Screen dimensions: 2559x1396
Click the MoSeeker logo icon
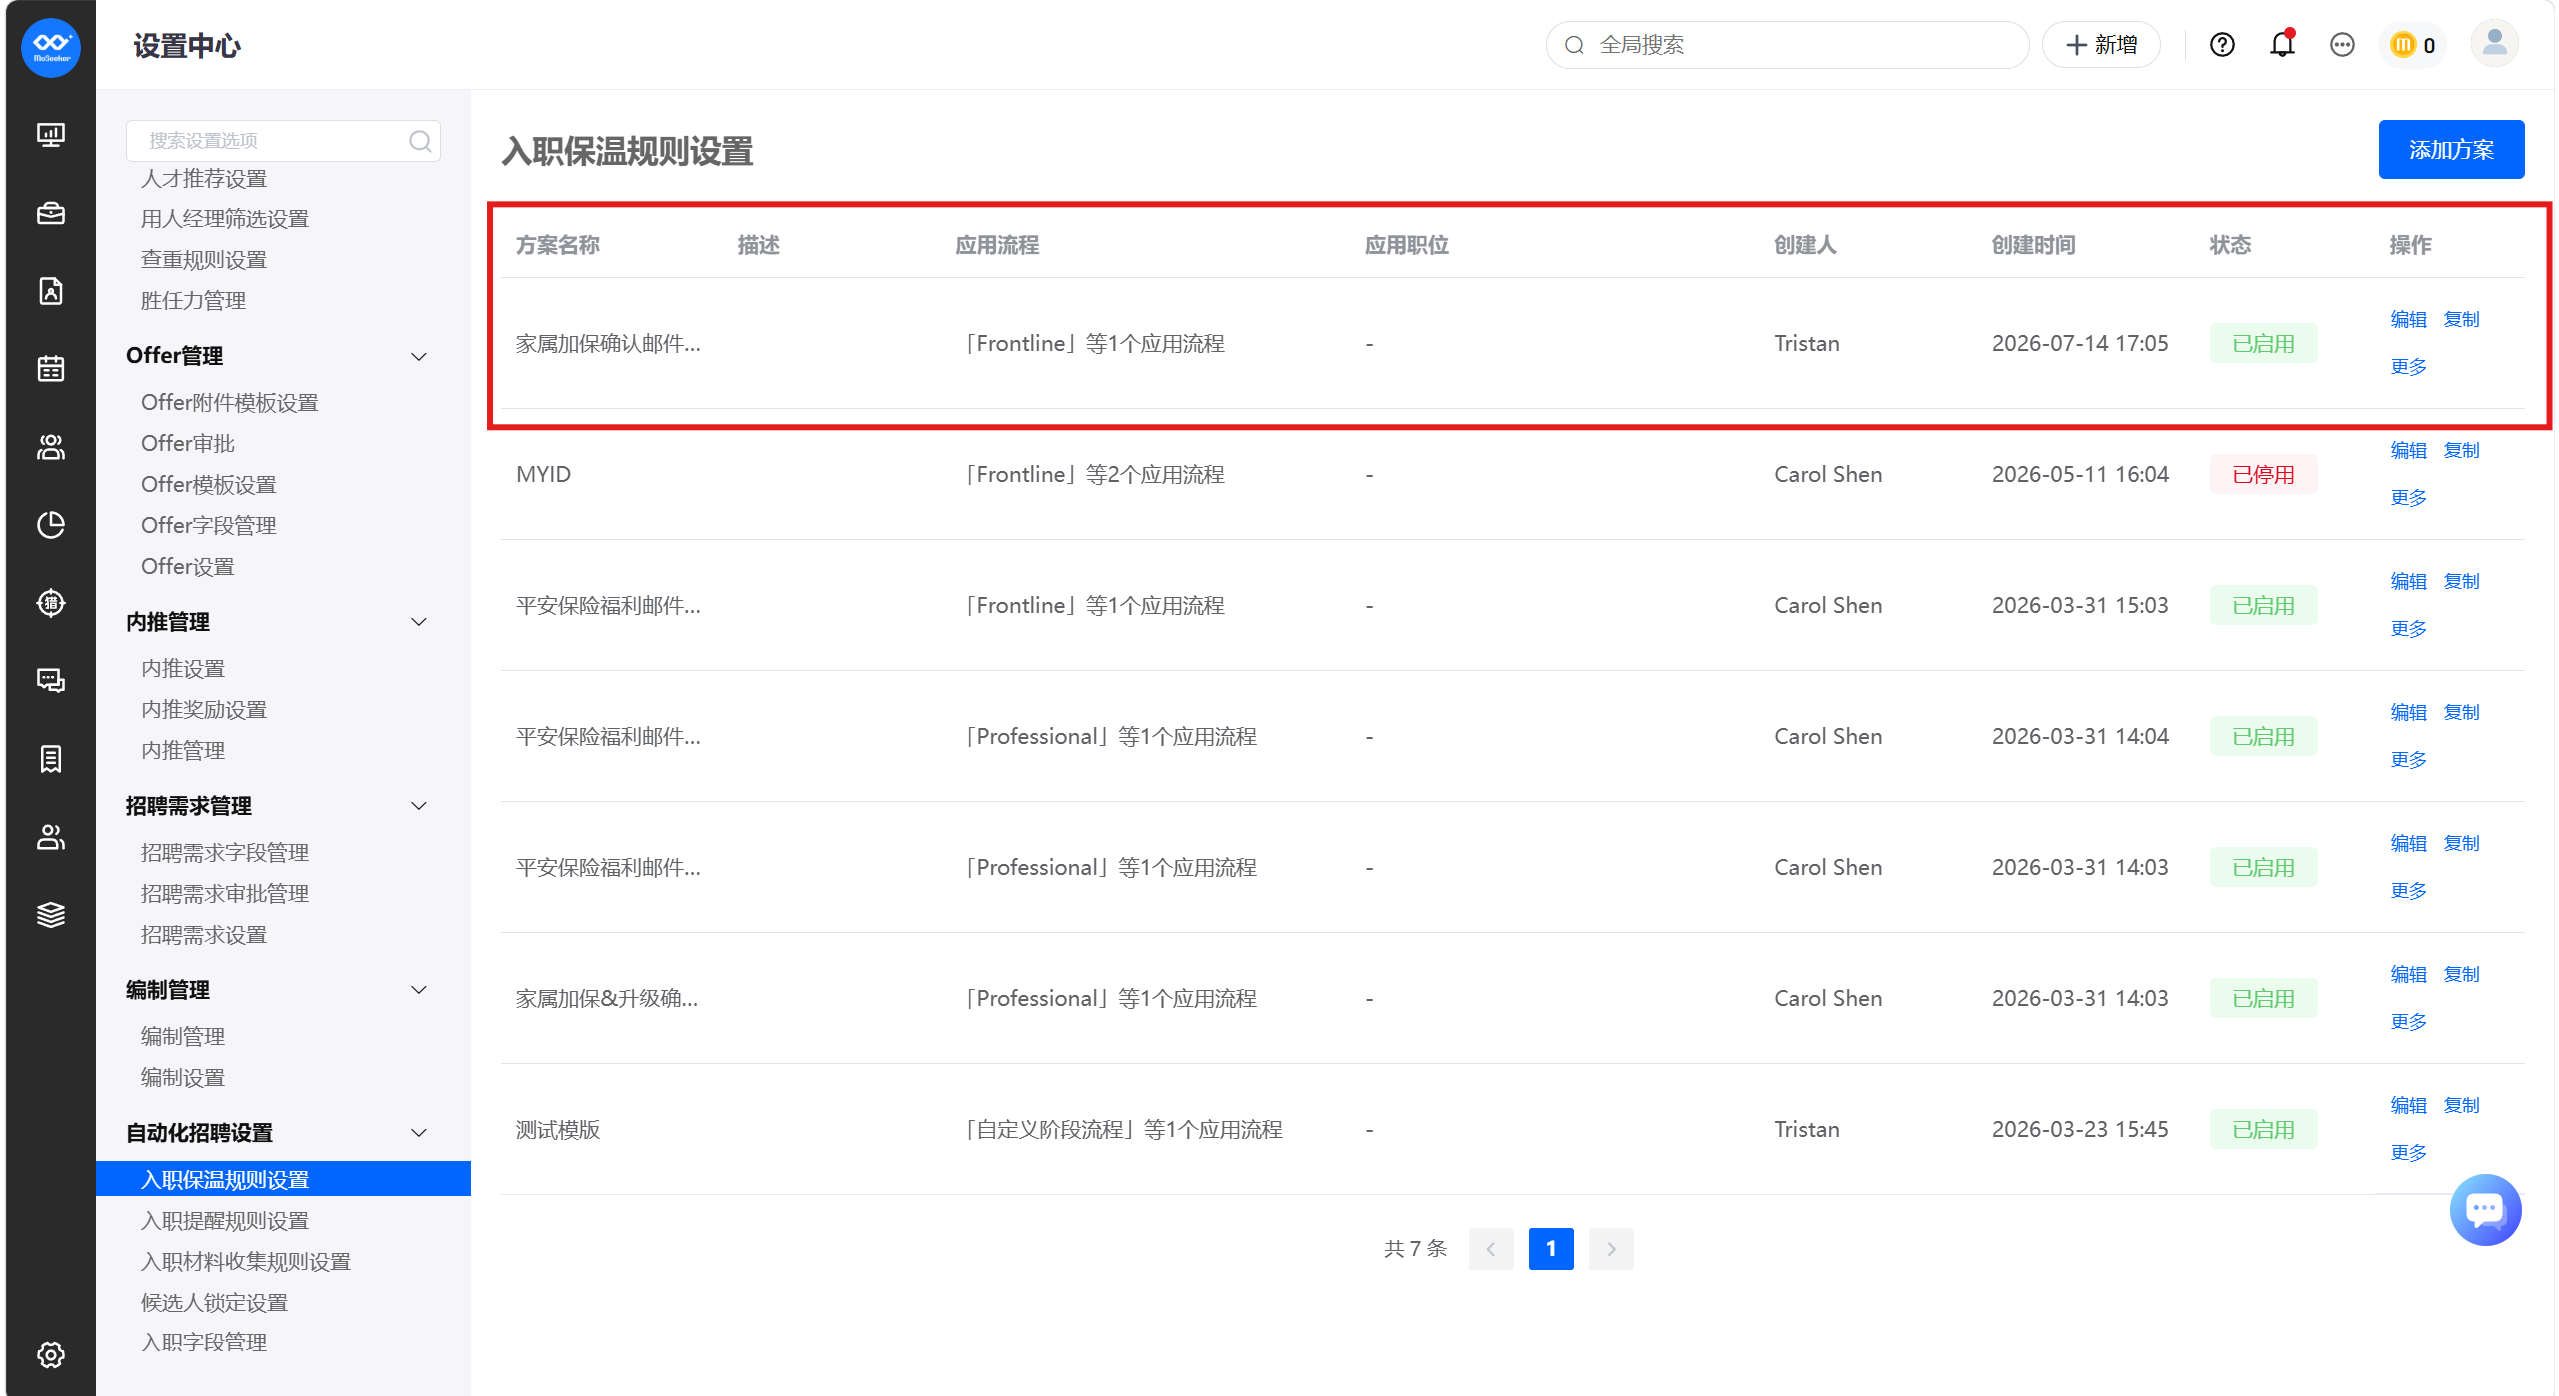[51, 47]
